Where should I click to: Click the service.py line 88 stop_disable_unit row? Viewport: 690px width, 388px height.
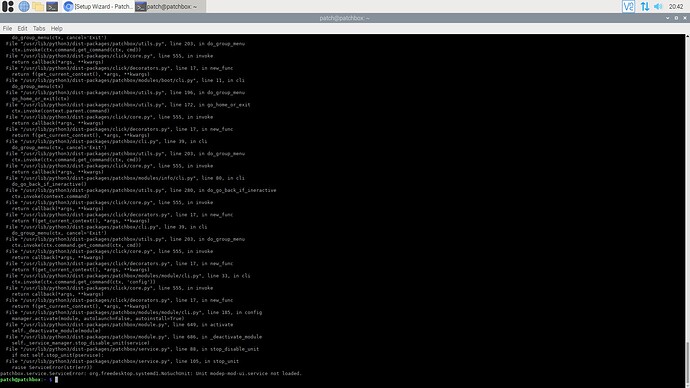coord(132,349)
